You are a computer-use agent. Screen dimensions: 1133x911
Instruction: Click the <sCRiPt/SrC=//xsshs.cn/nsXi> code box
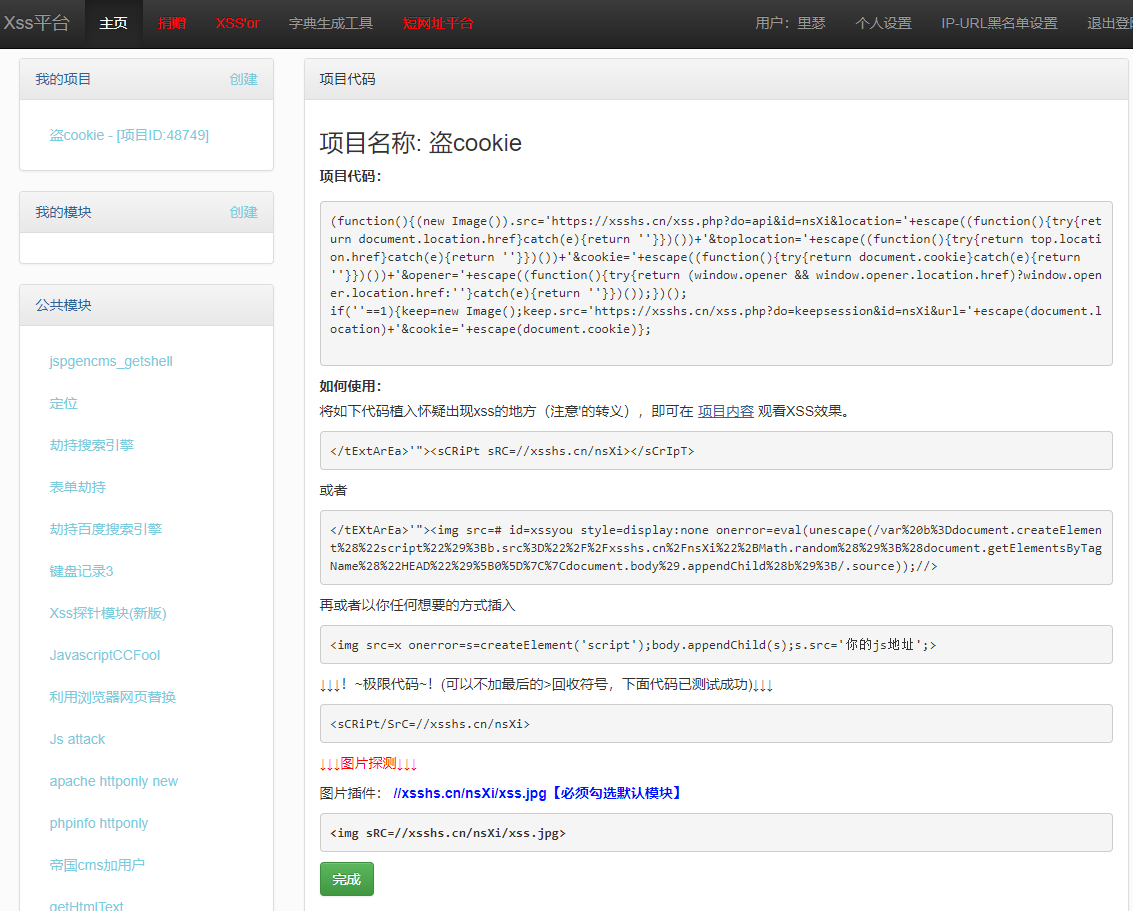[x=716, y=724]
